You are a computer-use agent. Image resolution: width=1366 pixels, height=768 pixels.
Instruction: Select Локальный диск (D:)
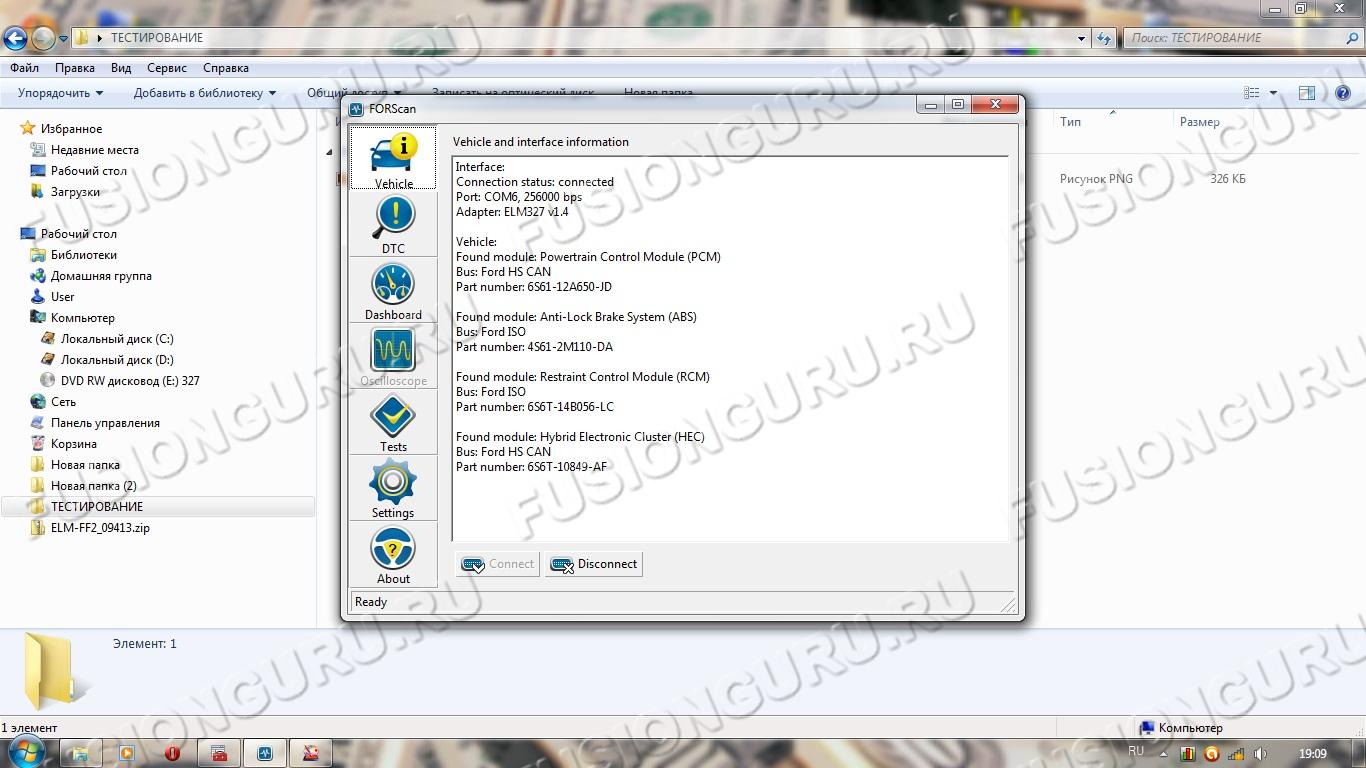coord(117,360)
